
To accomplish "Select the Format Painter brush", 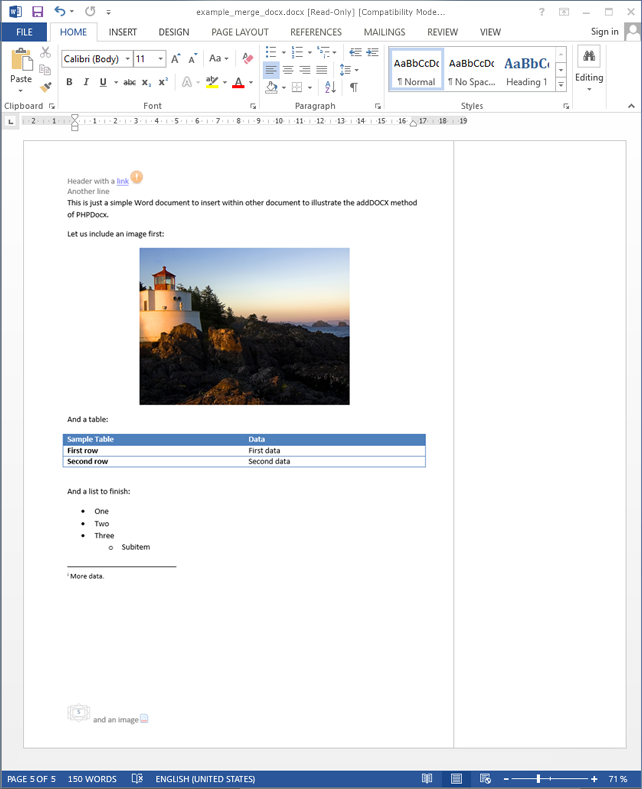I will 45,87.
